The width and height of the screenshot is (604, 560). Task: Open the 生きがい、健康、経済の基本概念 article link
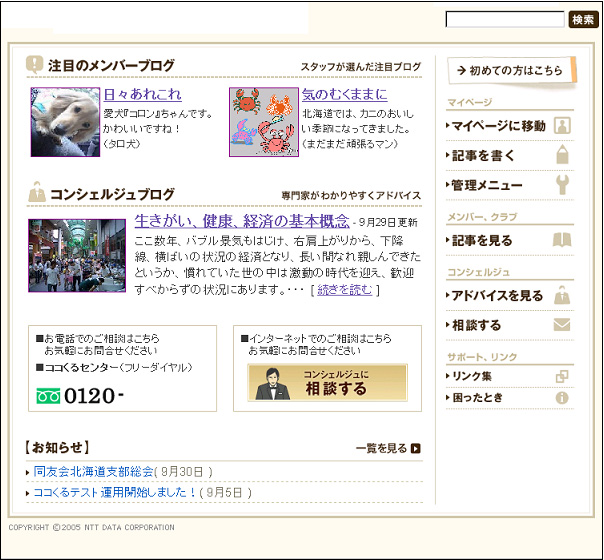[x=242, y=220]
